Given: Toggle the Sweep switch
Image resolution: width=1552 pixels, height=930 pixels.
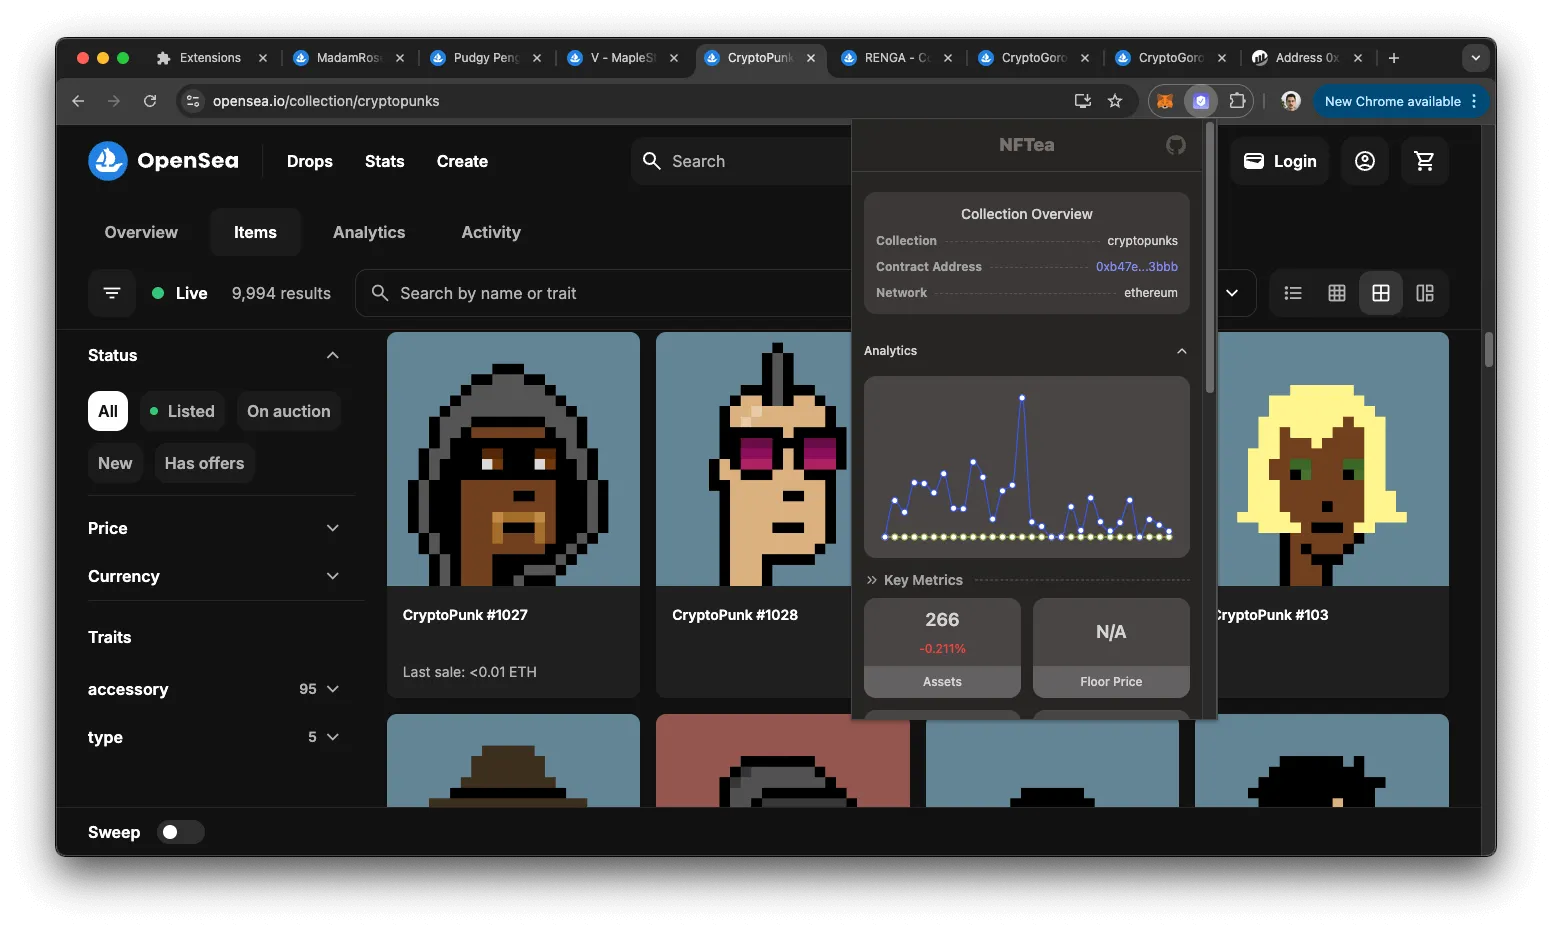Looking at the screenshot, I should 181,832.
